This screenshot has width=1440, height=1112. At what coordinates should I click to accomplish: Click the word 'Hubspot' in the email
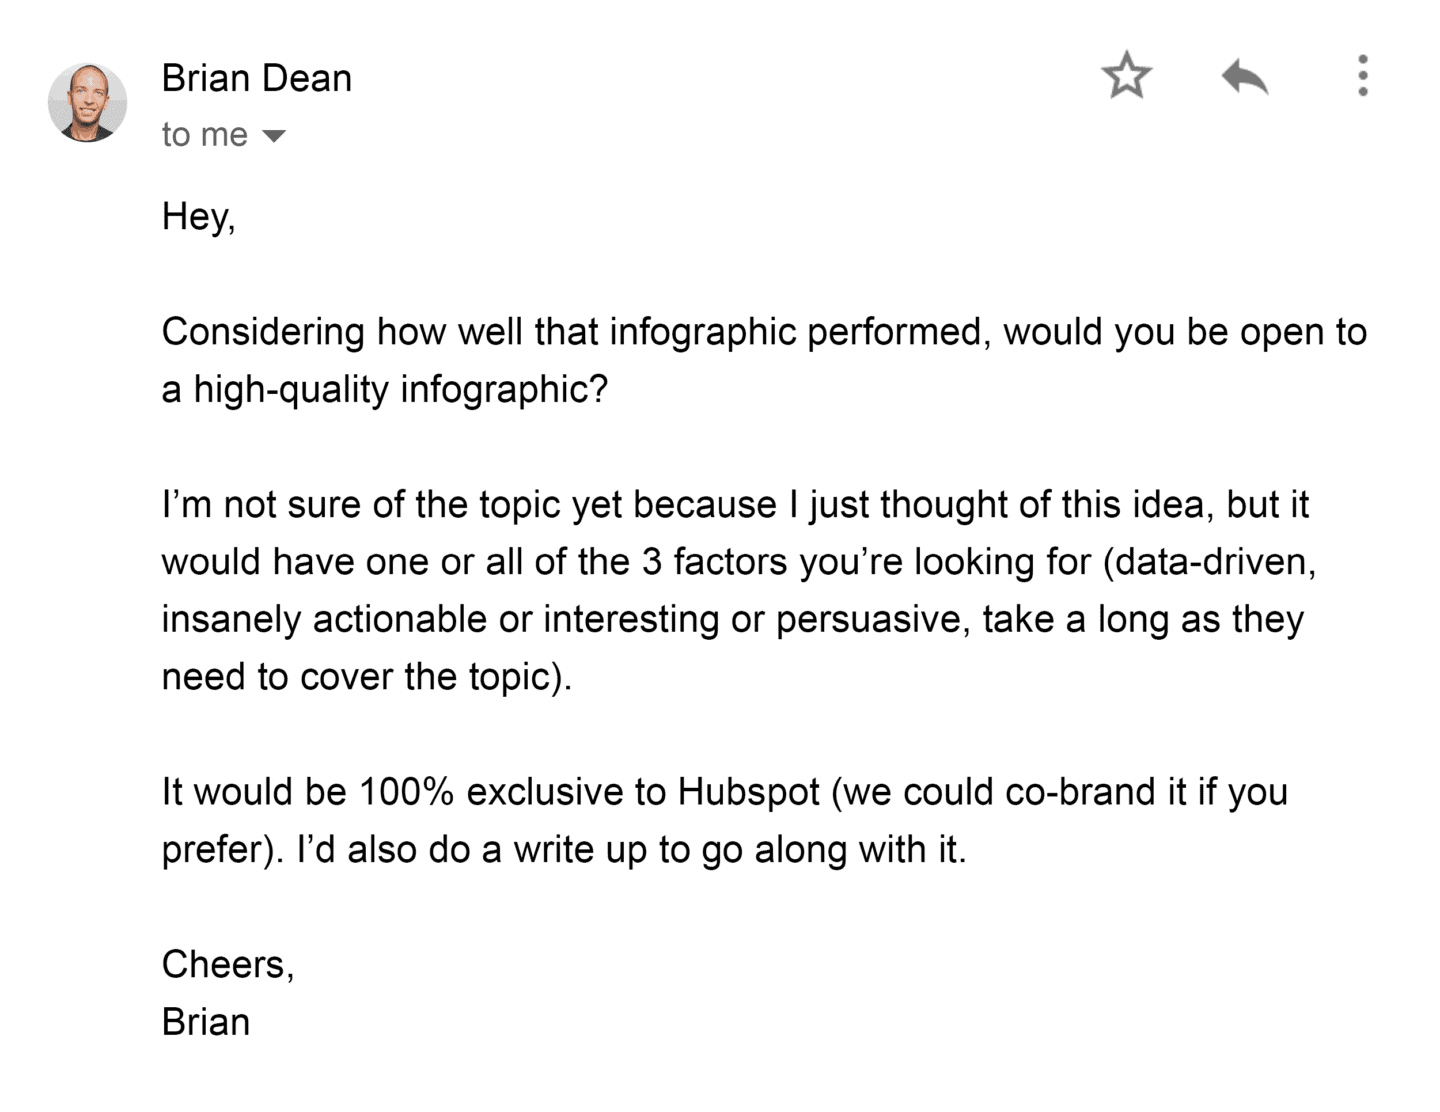[x=749, y=792]
